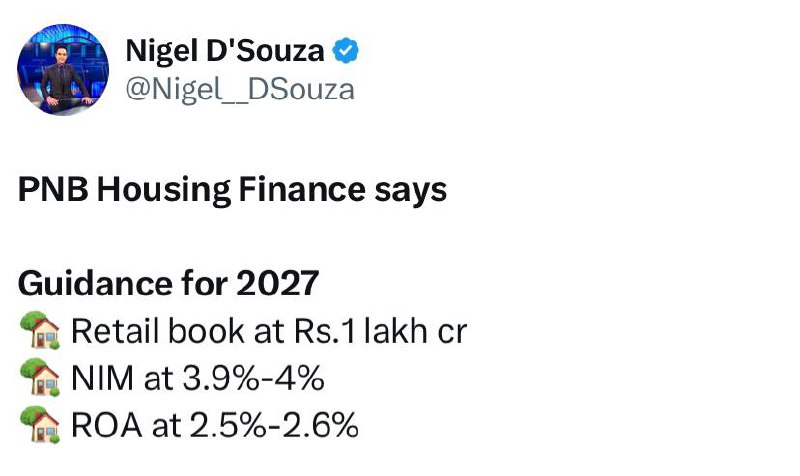
Task: Click the 'Rs.1 lakh cr' figure
Action: [x=380, y=331]
